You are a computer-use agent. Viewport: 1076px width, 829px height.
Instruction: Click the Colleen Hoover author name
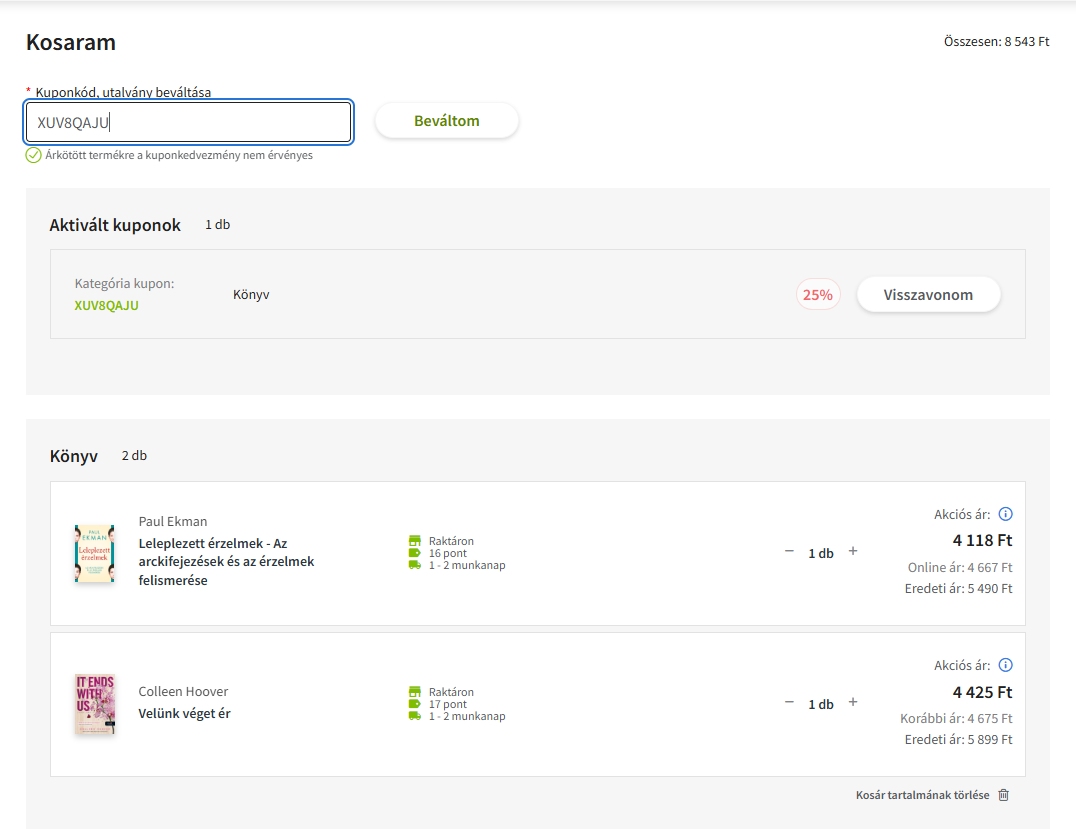pyautogui.click(x=183, y=692)
